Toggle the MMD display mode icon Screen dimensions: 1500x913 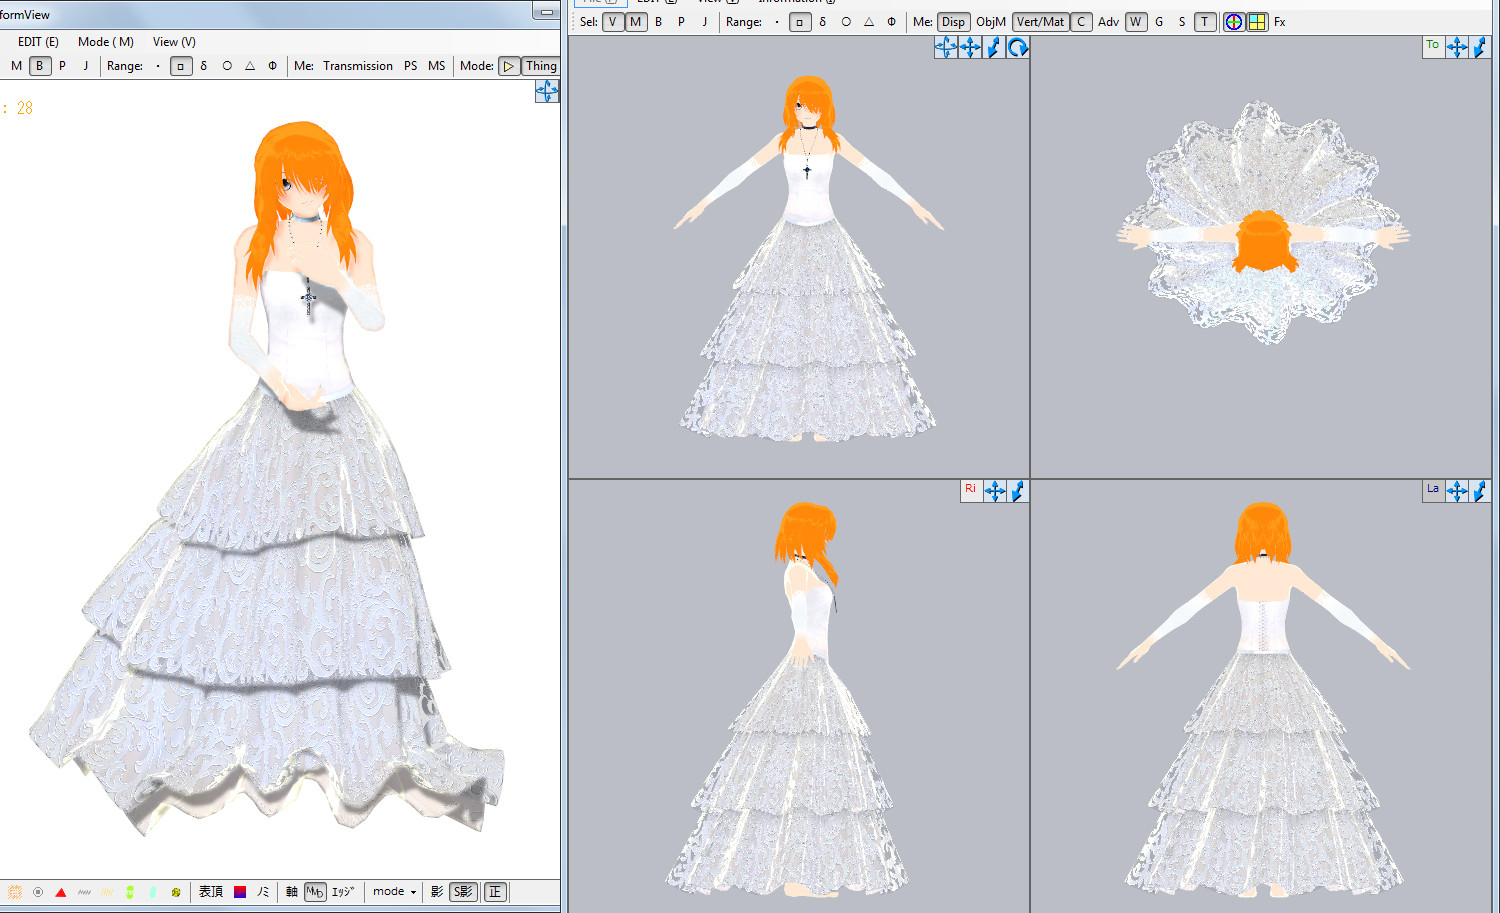tap(315, 892)
